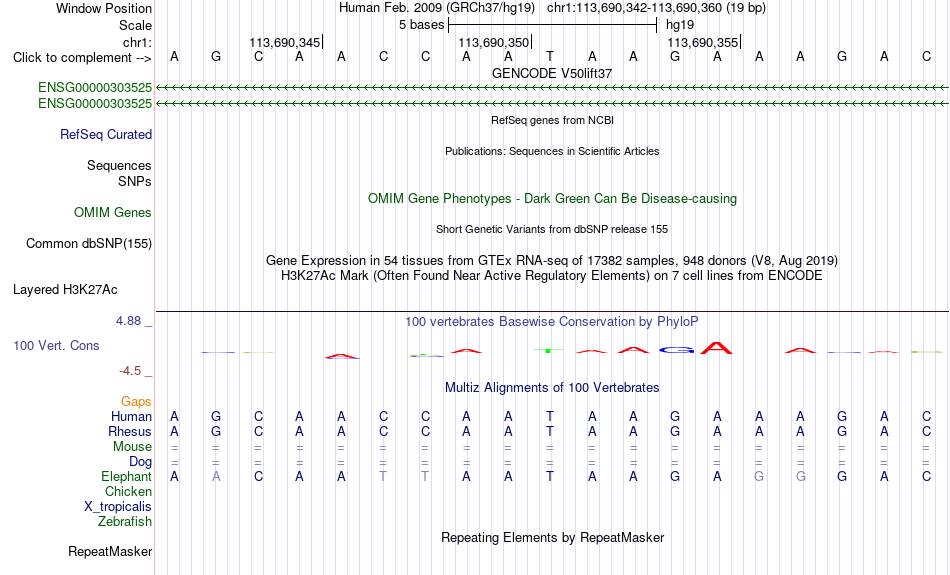Click the Layered H3K27Ac track label
This screenshot has width=950, height=575.
pos(65,290)
